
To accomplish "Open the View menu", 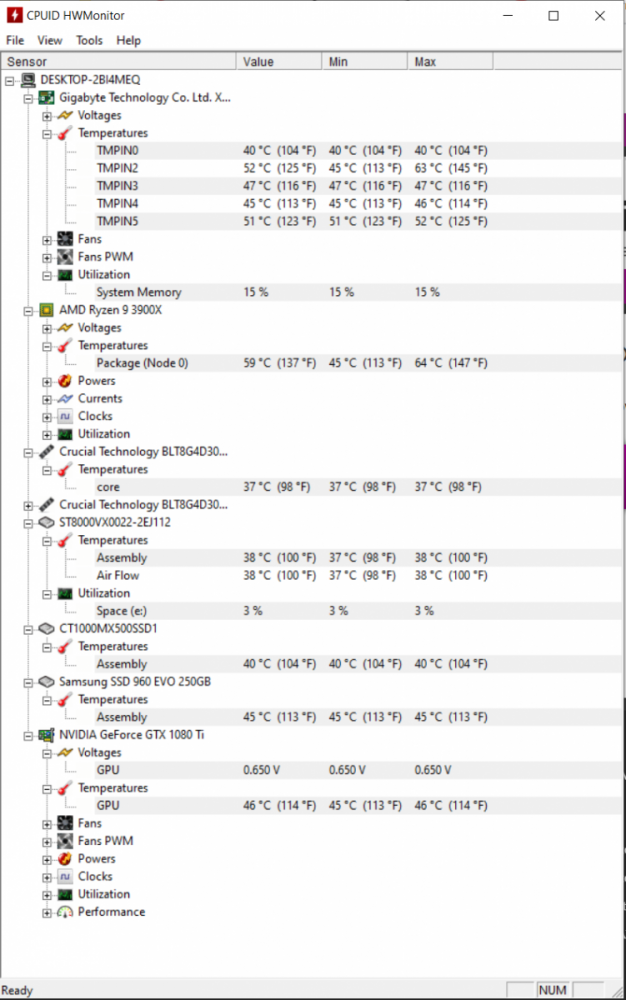I will click(x=50, y=40).
